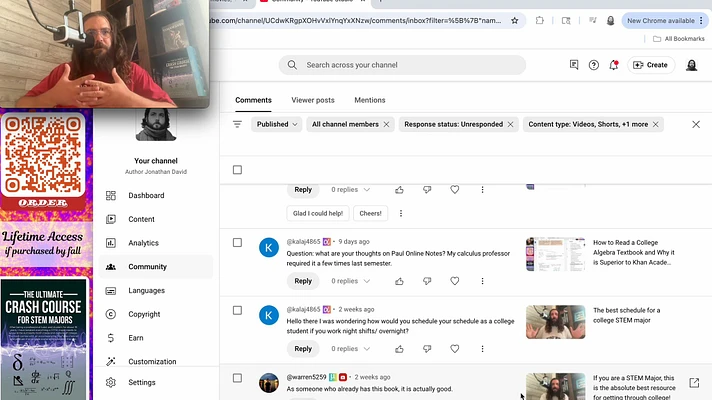
Task: Dislike the night shifts schedule comment
Action: coord(427,349)
